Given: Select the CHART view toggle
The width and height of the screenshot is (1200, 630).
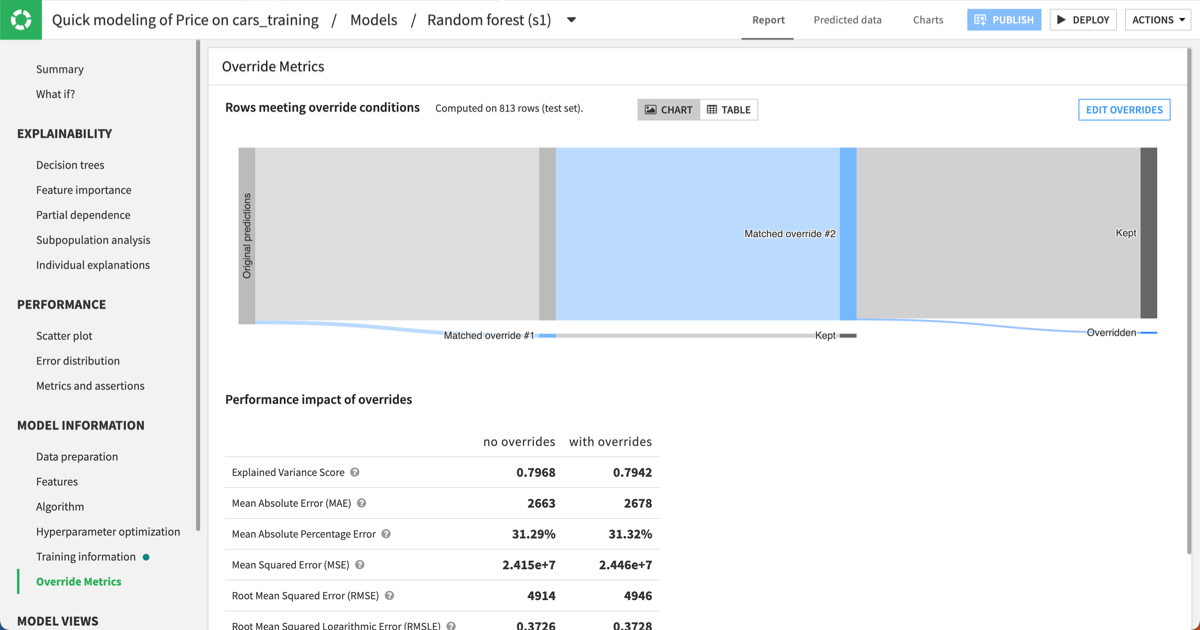Looking at the screenshot, I should 668,109.
